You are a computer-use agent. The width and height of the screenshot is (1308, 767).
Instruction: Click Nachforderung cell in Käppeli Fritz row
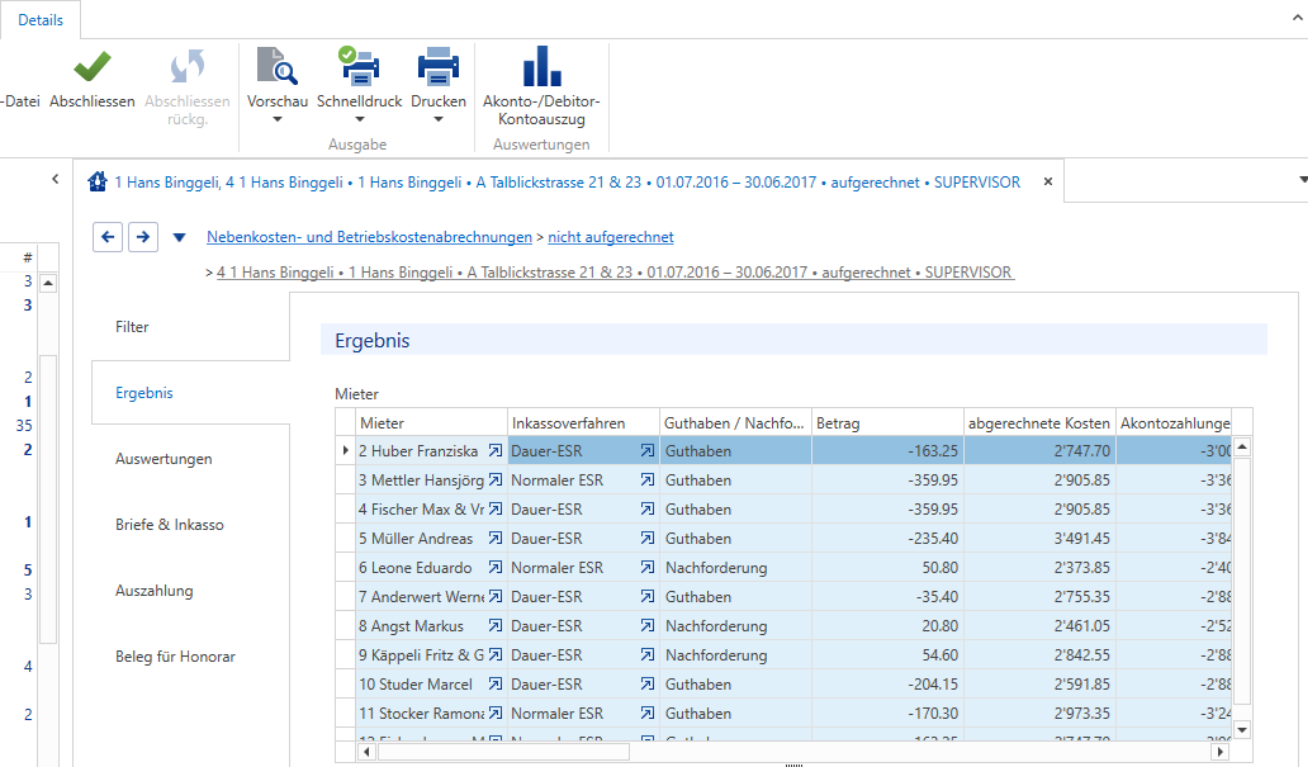[x=735, y=655]
